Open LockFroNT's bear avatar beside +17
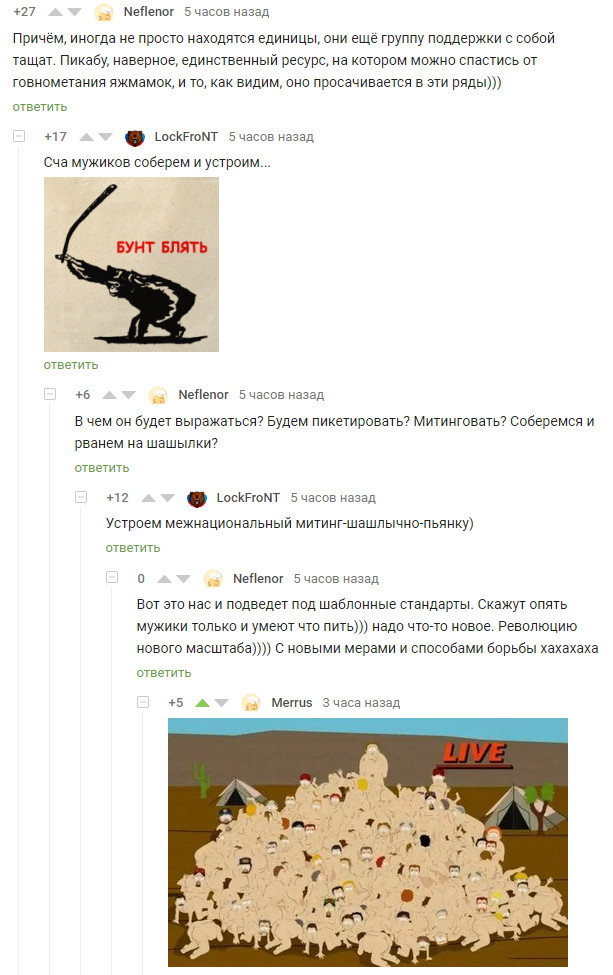Viewport: 613px width, 975px height. pos(135,137)
